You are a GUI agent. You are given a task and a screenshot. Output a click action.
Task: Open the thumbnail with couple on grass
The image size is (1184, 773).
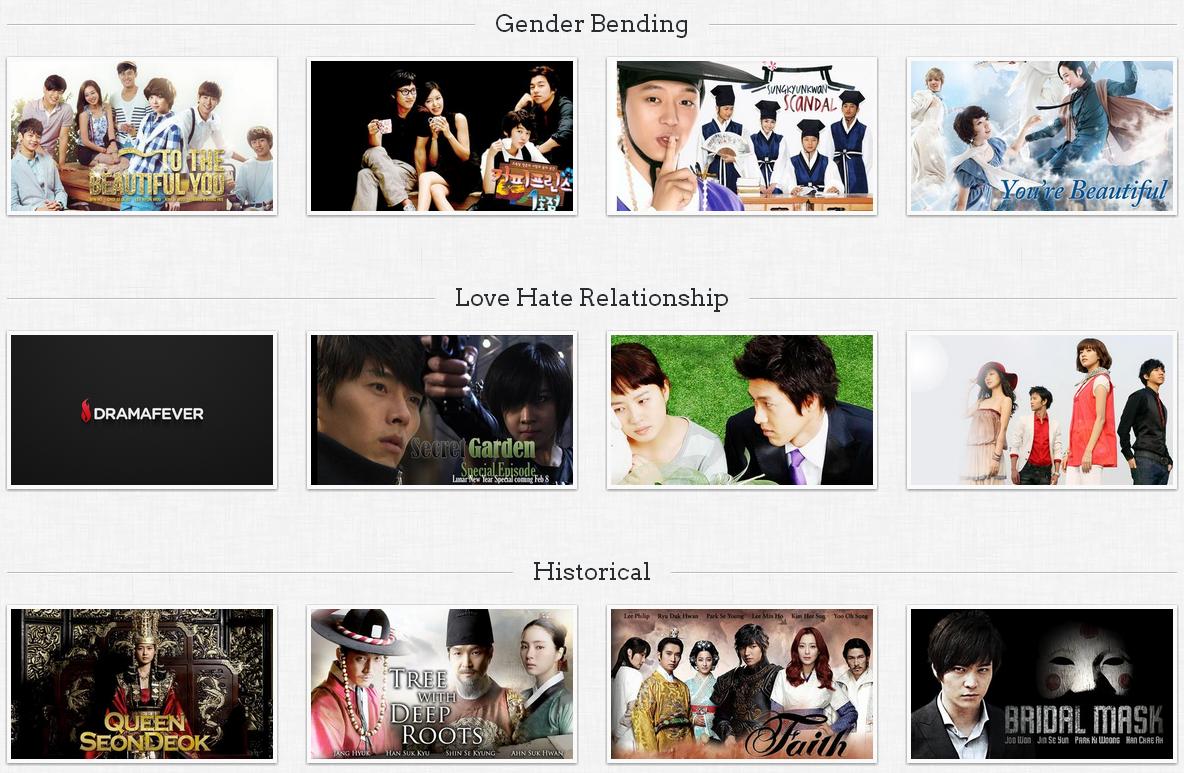742,410
